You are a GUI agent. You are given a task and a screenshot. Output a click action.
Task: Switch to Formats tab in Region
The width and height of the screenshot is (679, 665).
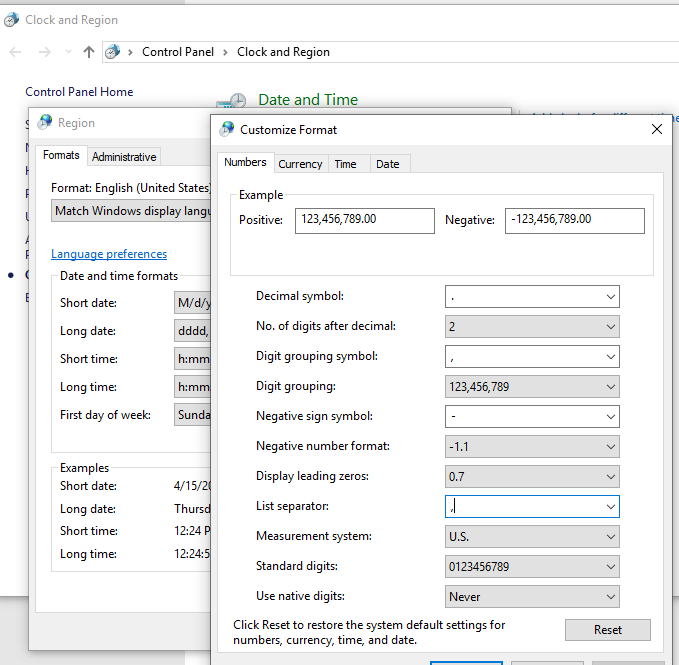[x=61, y=155]
